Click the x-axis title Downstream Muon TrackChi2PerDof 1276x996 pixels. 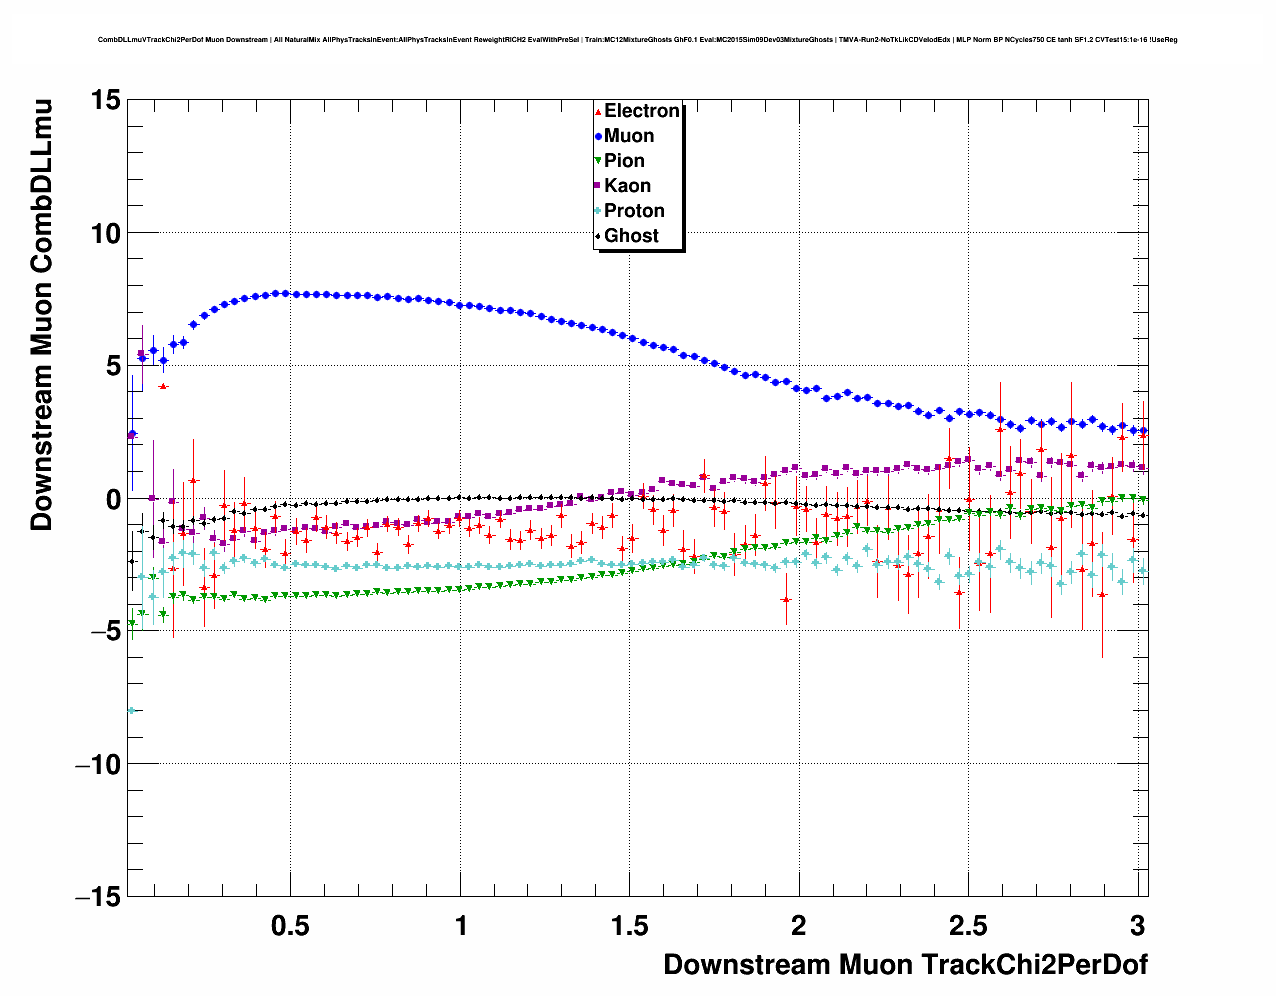(905, 964)
